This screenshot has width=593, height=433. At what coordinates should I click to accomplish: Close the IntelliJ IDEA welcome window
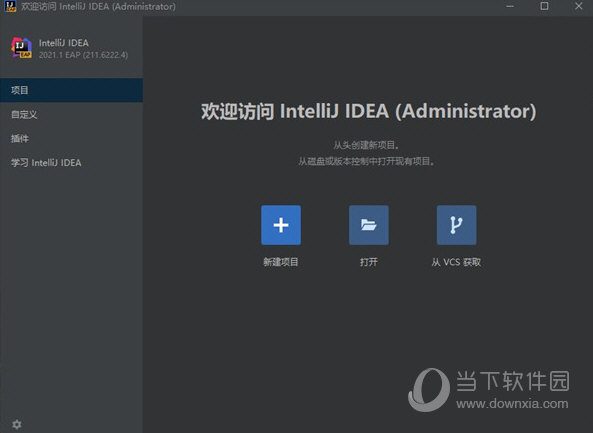pyautogui.click(x=579, y=6)
